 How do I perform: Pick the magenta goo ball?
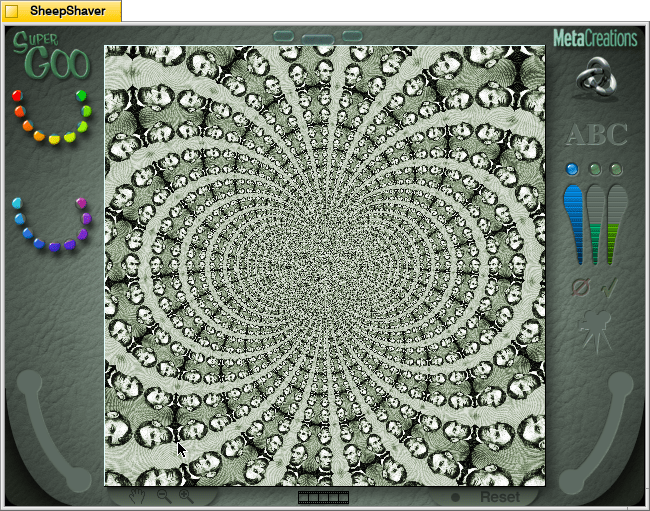81,203
